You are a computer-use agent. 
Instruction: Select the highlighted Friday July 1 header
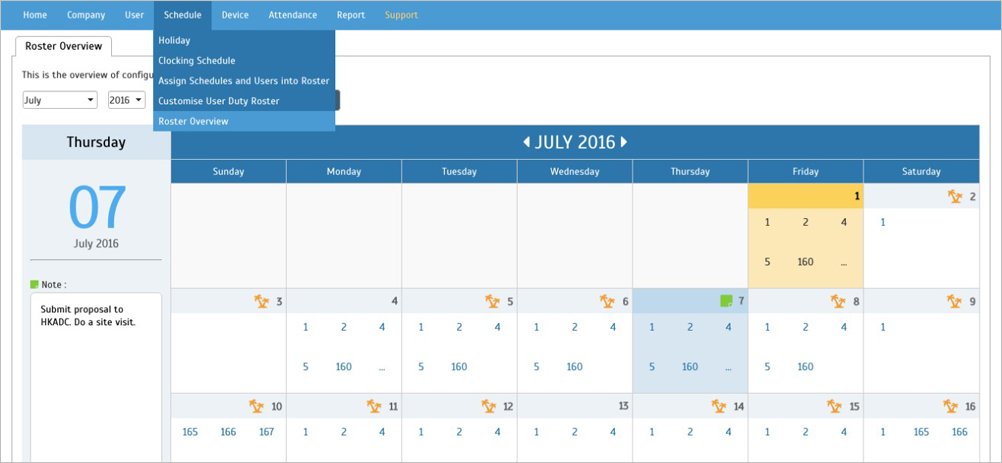805,197
